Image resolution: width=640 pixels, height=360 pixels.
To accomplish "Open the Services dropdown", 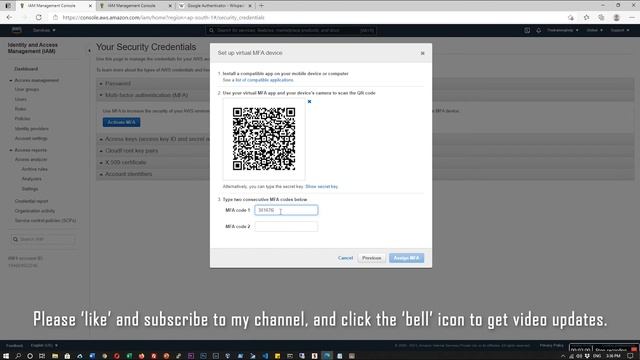I will [x=44, y=30].
